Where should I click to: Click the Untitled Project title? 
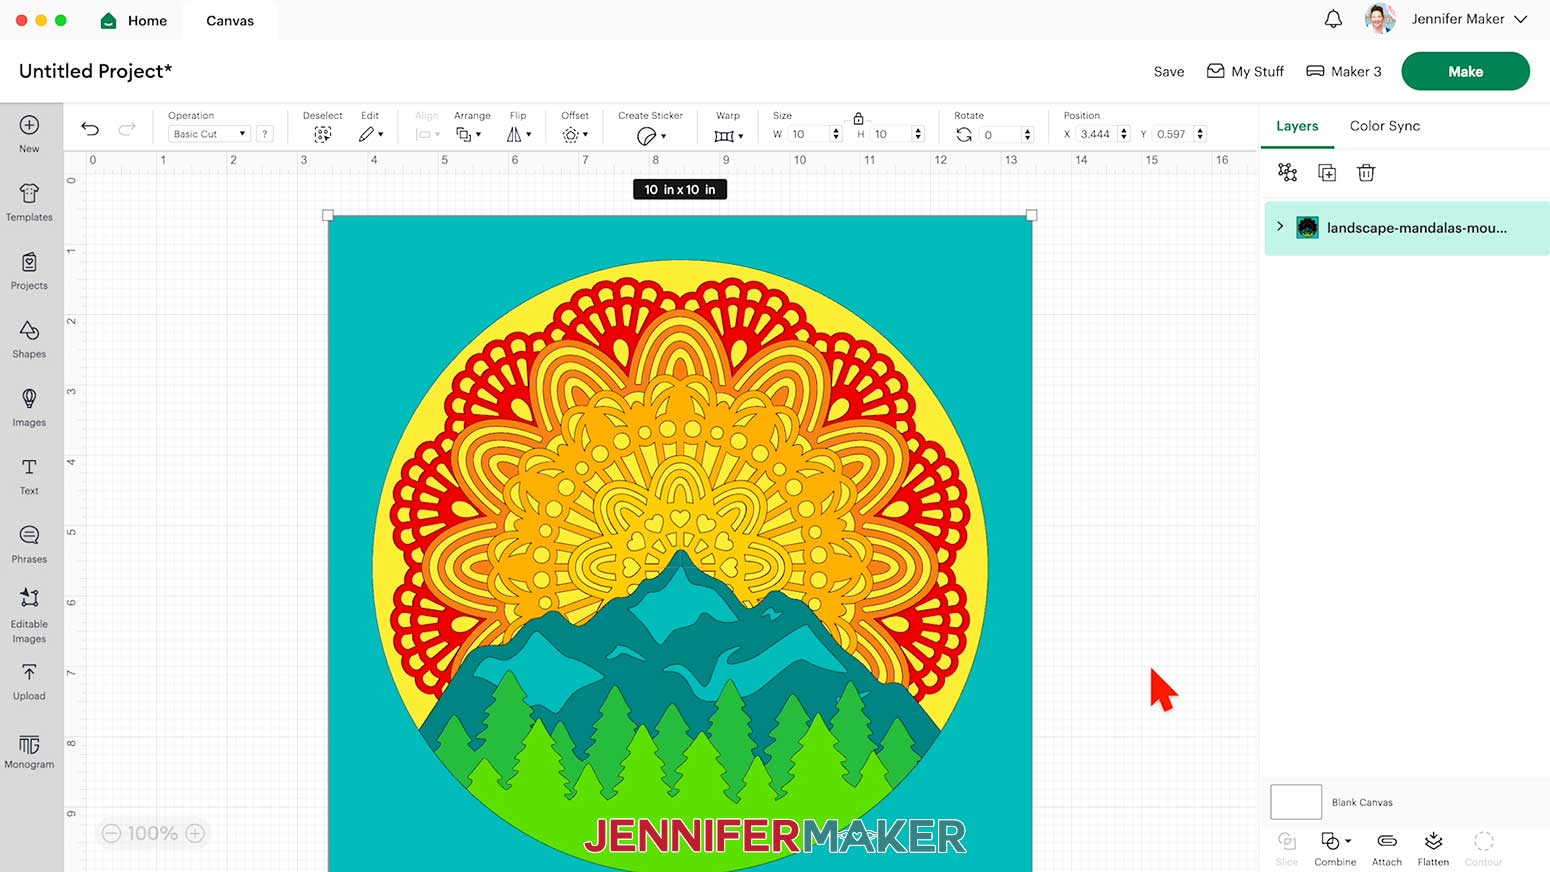tap(96, 71)
